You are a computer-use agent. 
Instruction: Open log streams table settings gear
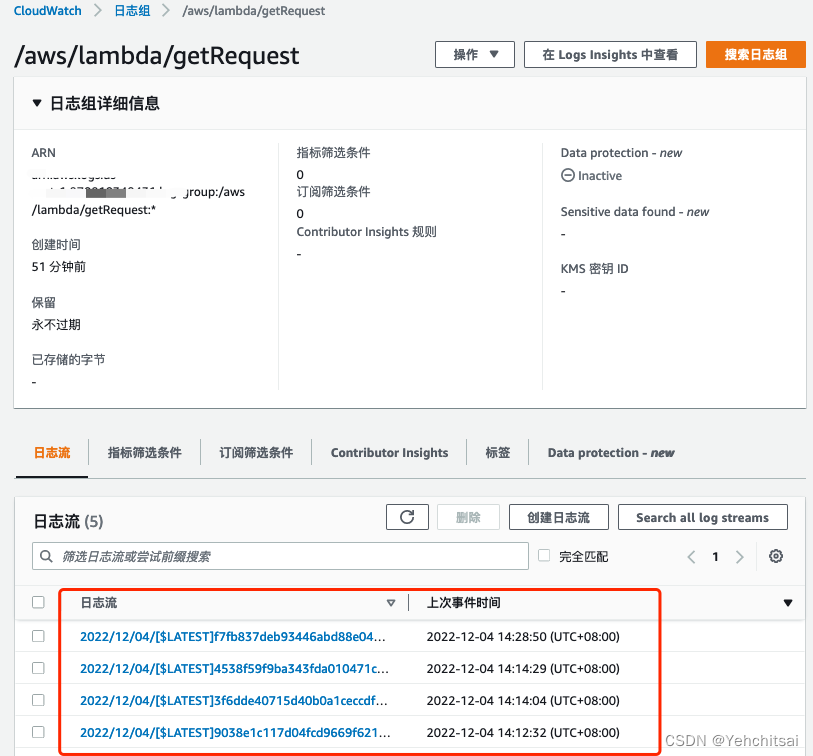(776, 556)
